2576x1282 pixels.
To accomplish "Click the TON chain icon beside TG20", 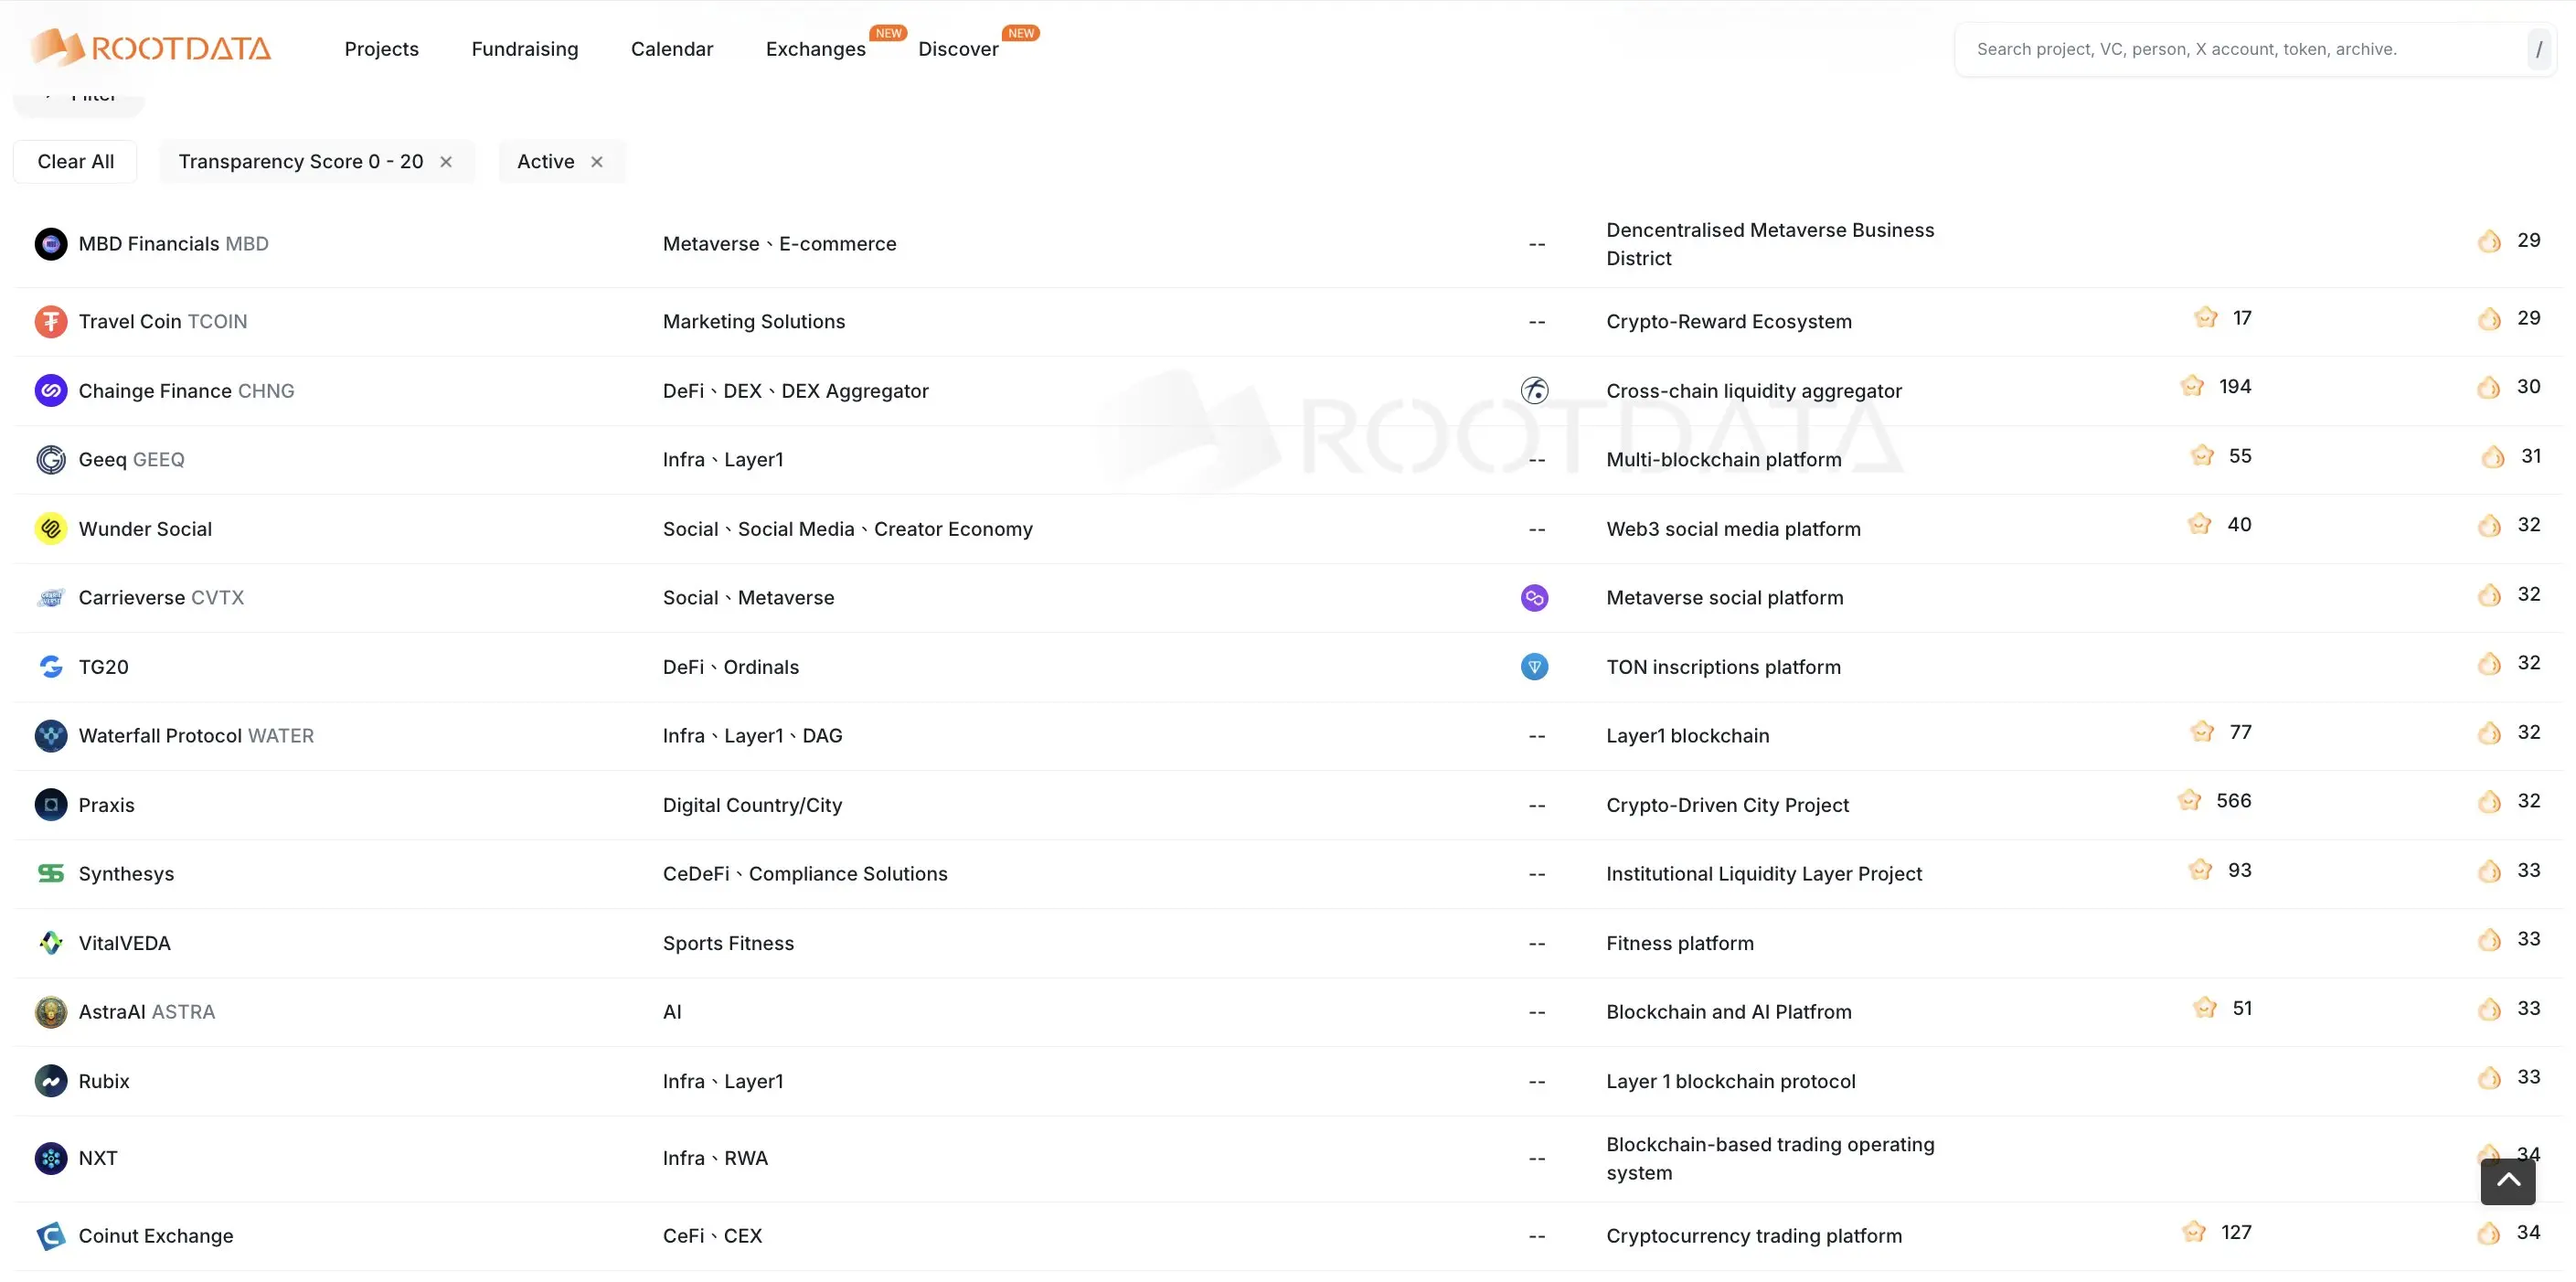I will tap(1535, 666).
